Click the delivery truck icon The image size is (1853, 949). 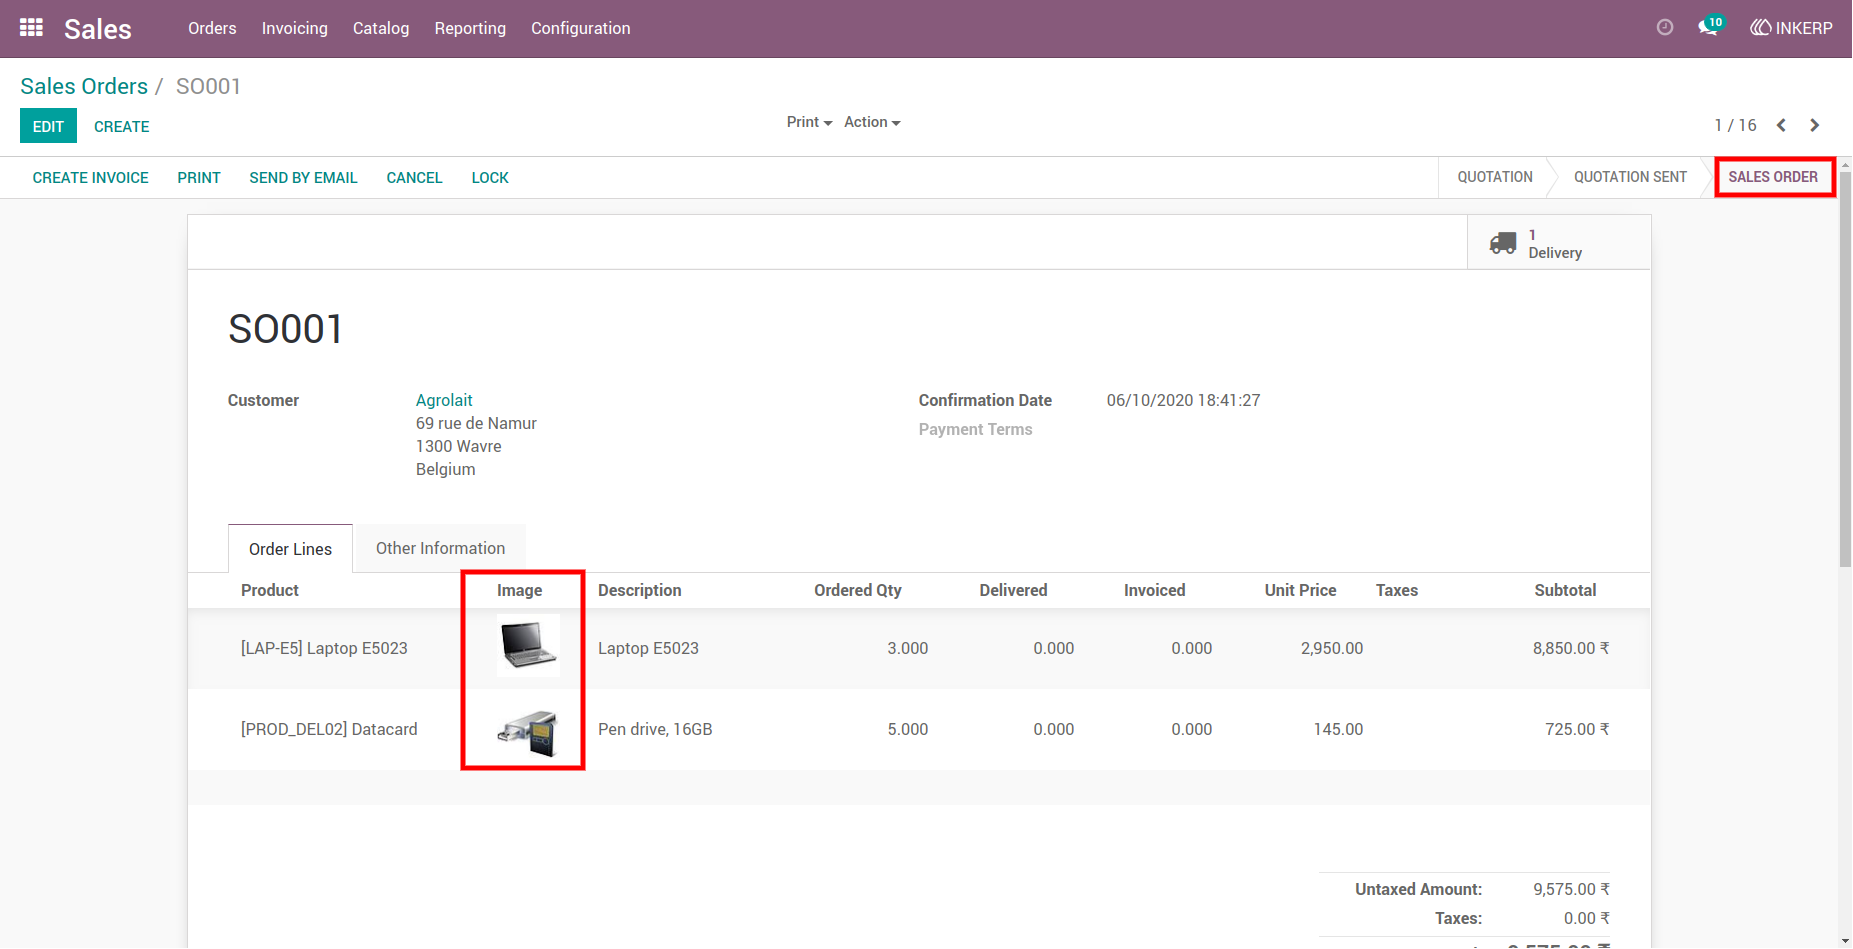[x=1503, y=243]
